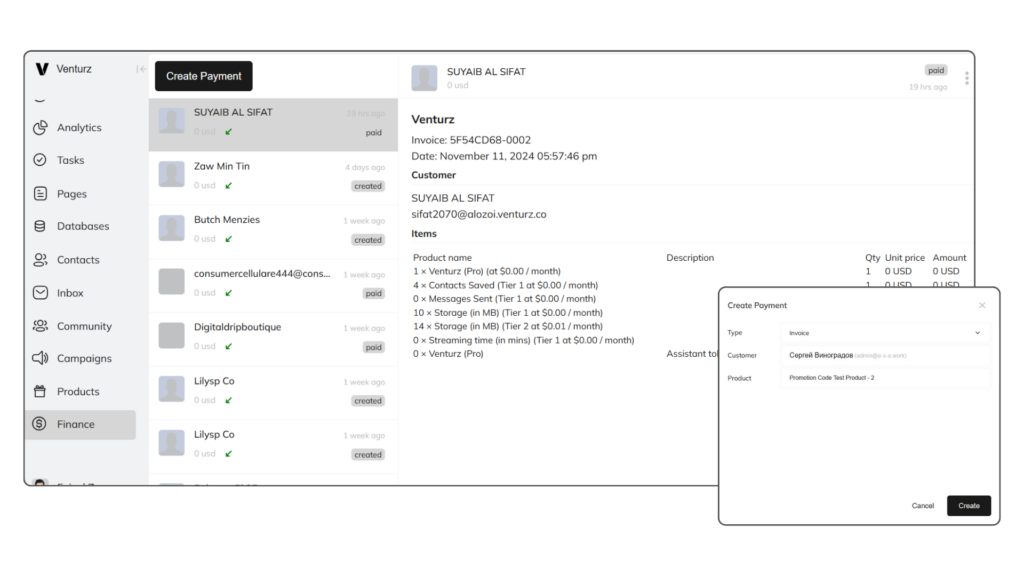Click the green arrow icon for SUYAIB AL SIFAT
1024x576 pixels.
(x=229, y=132)
